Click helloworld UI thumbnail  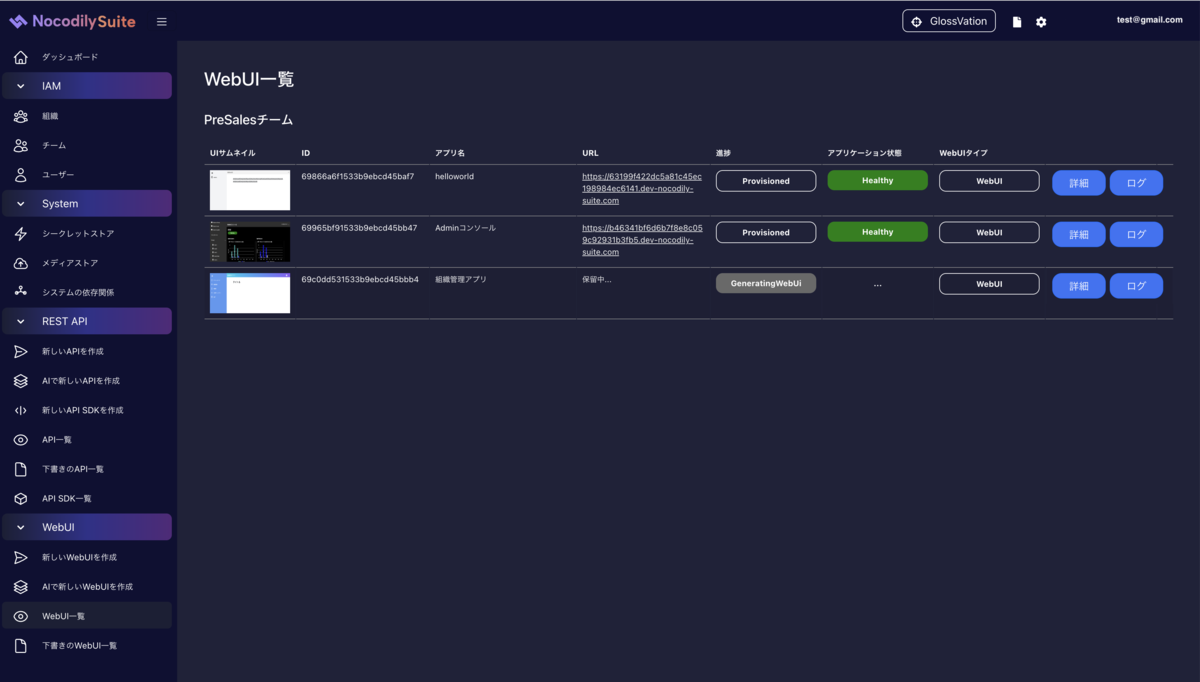click(250, 190)
